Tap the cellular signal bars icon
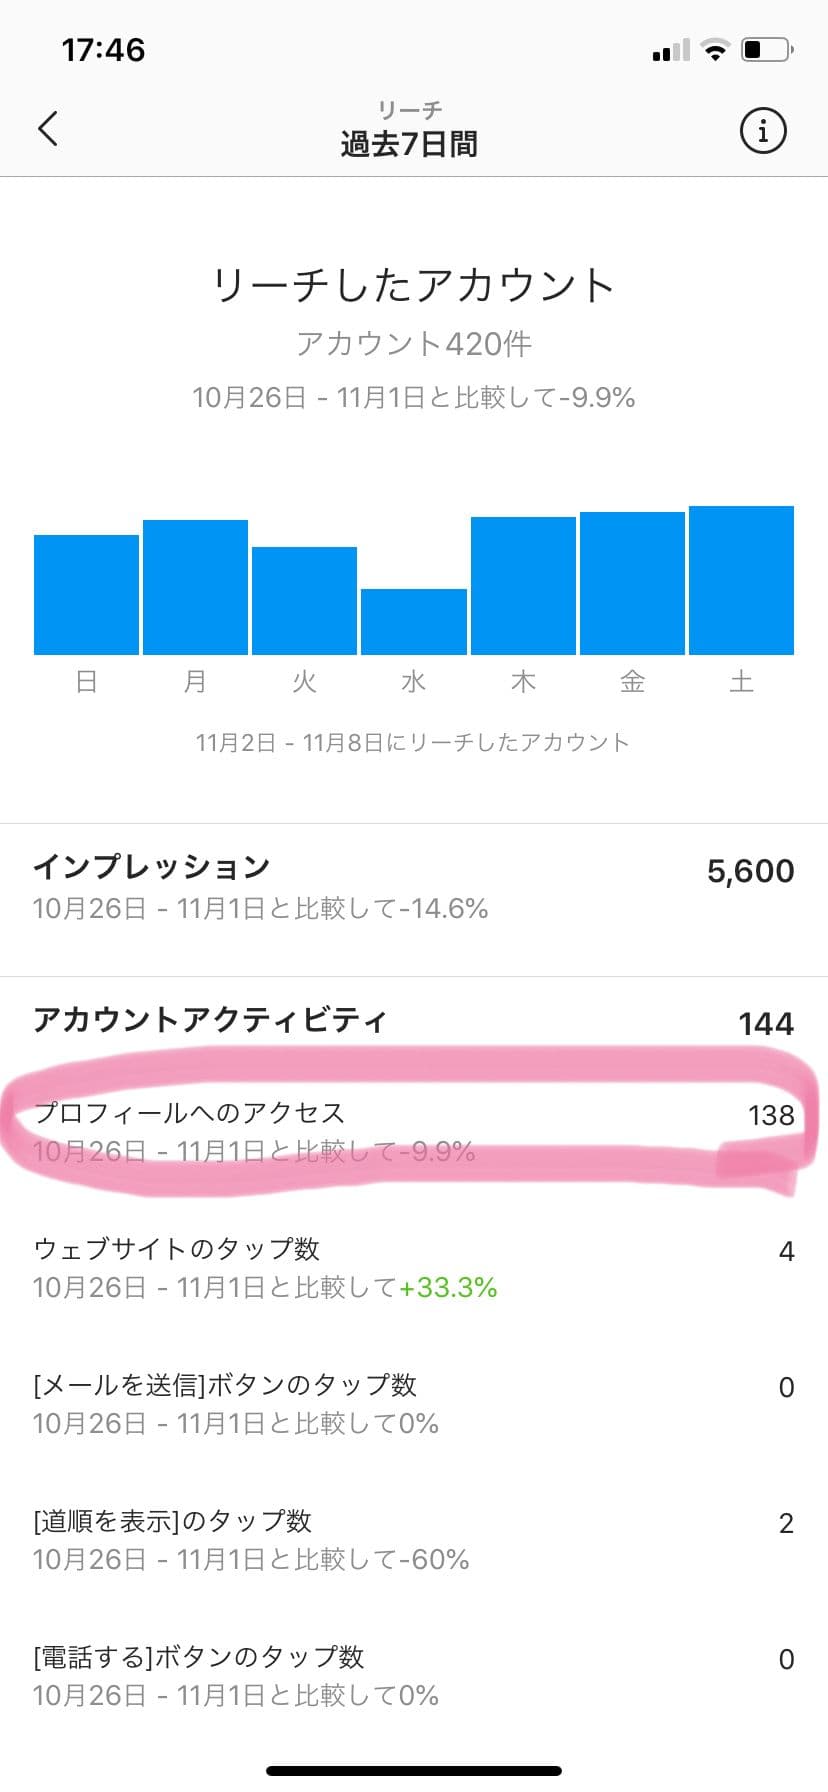The height and width of the screenshot is (1792, 828). 670,50
